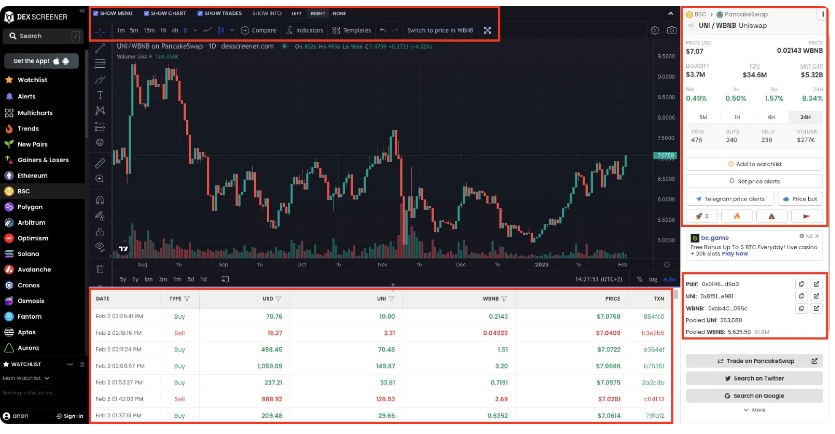Select the 6H stats tab

[771, 117]
